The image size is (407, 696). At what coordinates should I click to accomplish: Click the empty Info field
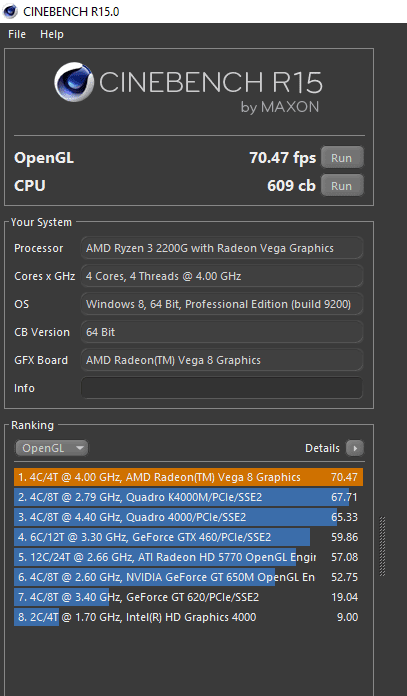coord(221,388)
